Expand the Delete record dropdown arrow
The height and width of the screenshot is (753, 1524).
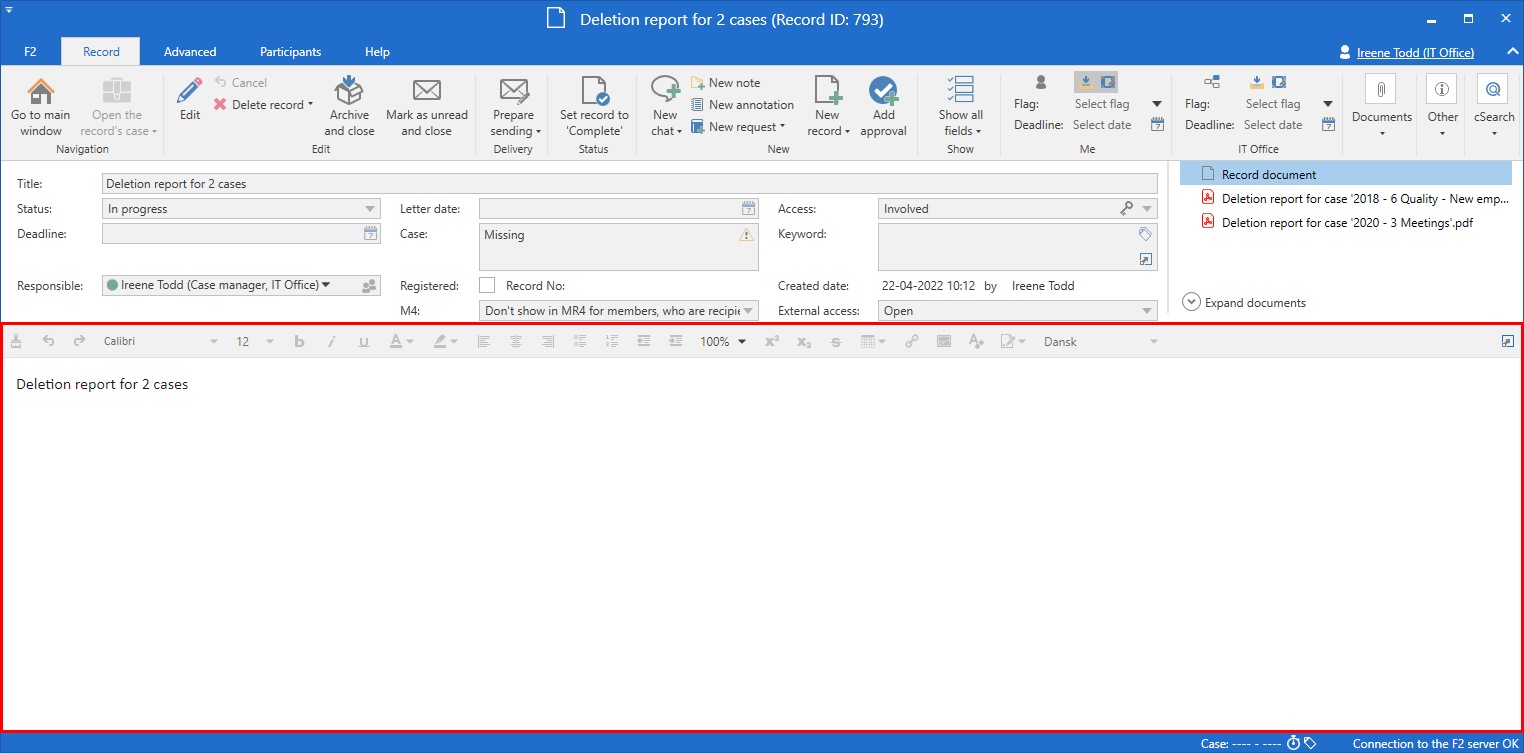[311, 105]
